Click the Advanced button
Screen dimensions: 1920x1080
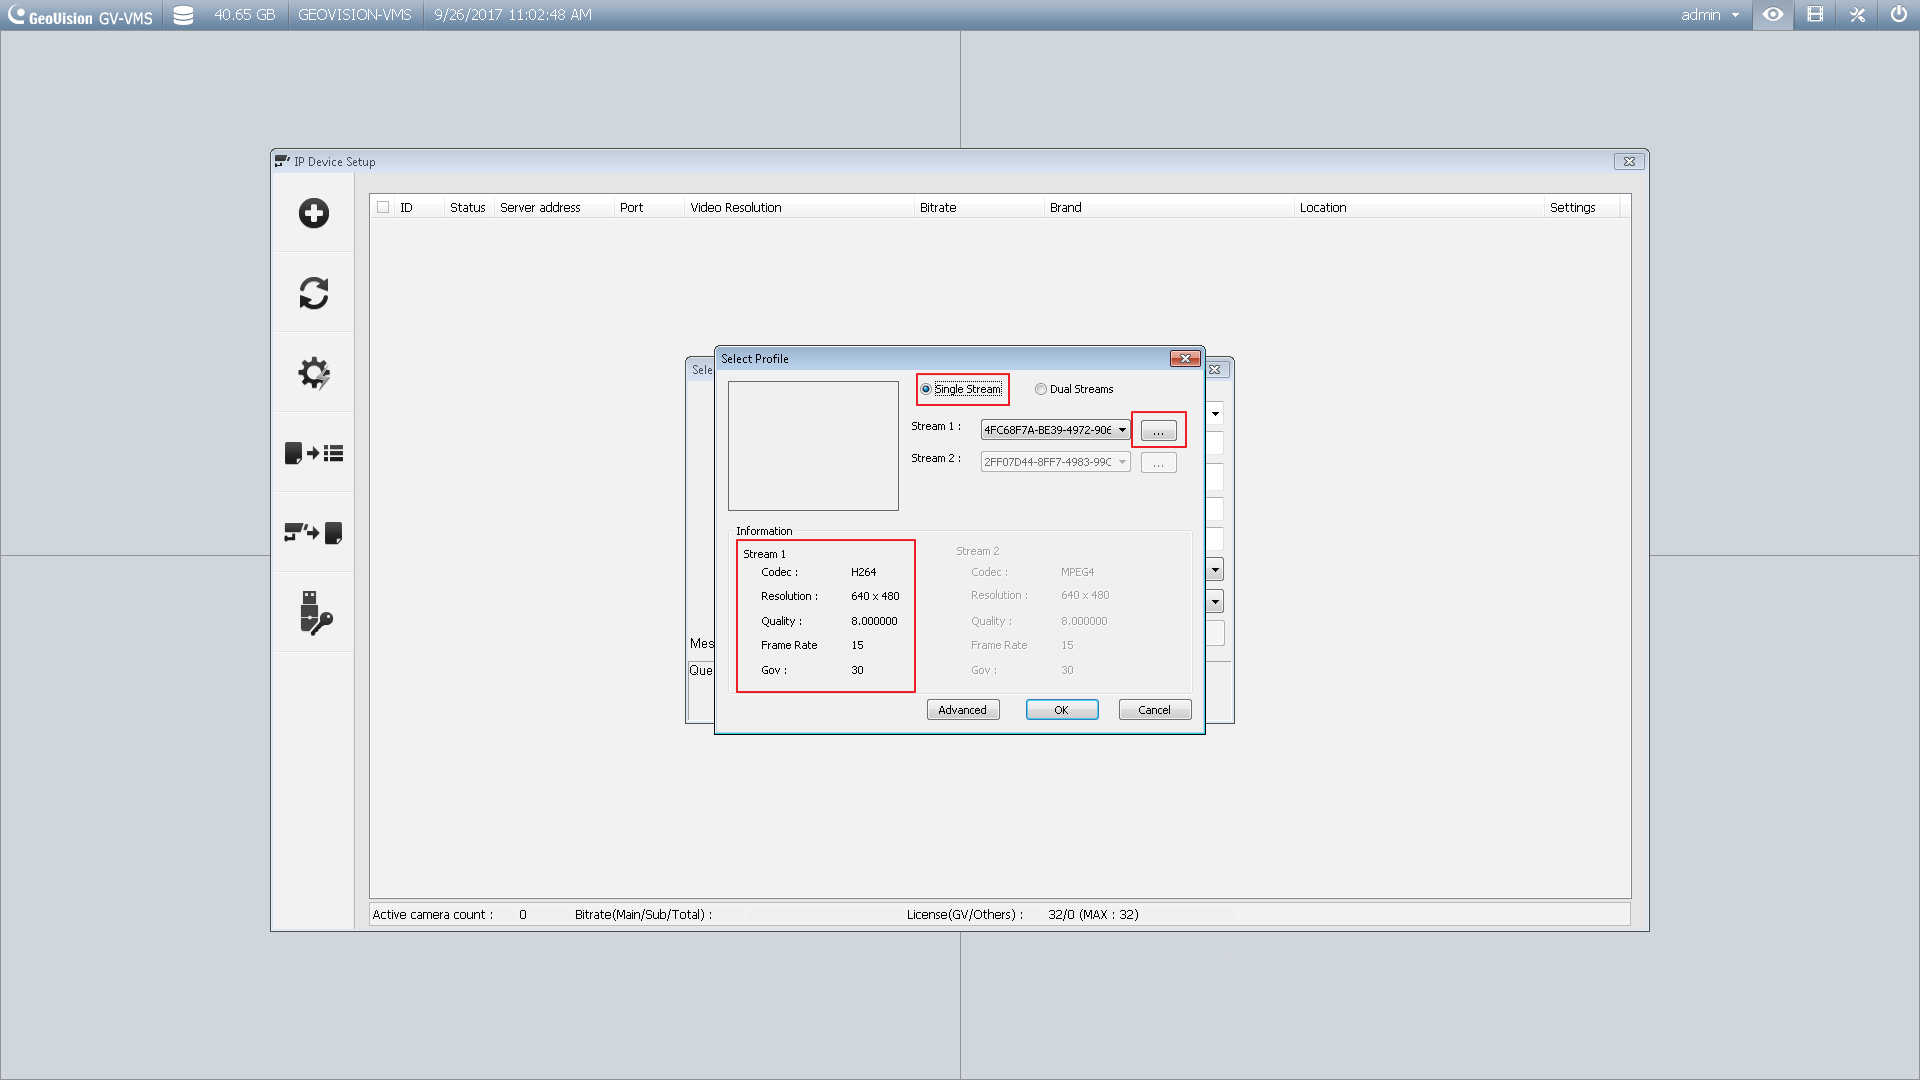coord(962,710)
